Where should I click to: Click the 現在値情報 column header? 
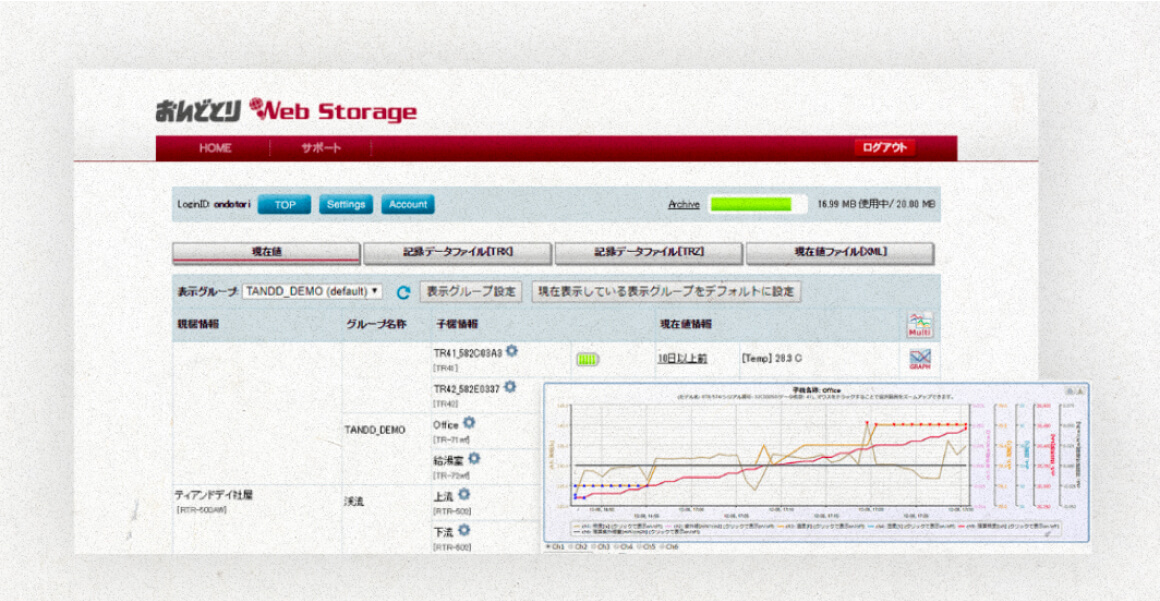coord(685,324)
